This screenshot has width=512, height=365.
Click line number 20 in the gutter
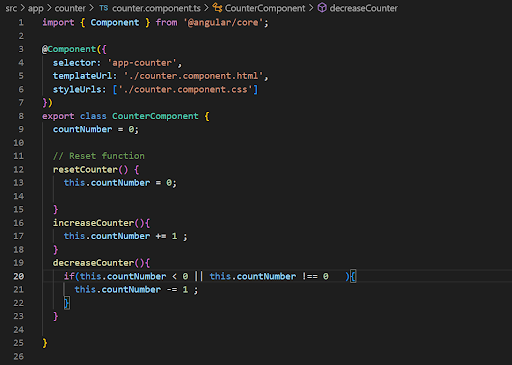click(19, 276)
